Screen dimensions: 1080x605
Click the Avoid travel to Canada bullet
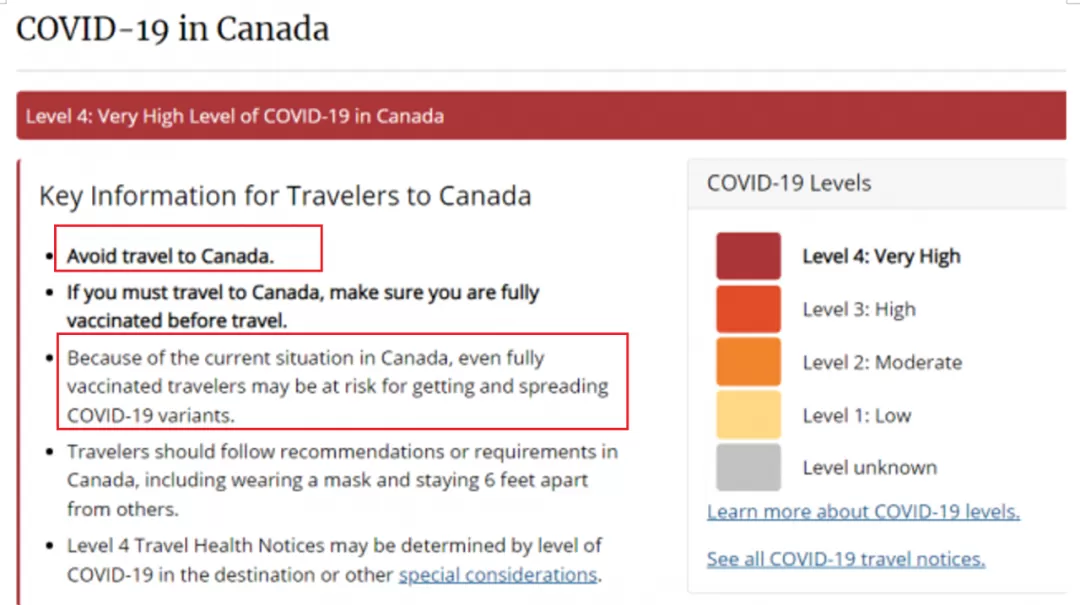pyautogui.click(x=170, y=256)
